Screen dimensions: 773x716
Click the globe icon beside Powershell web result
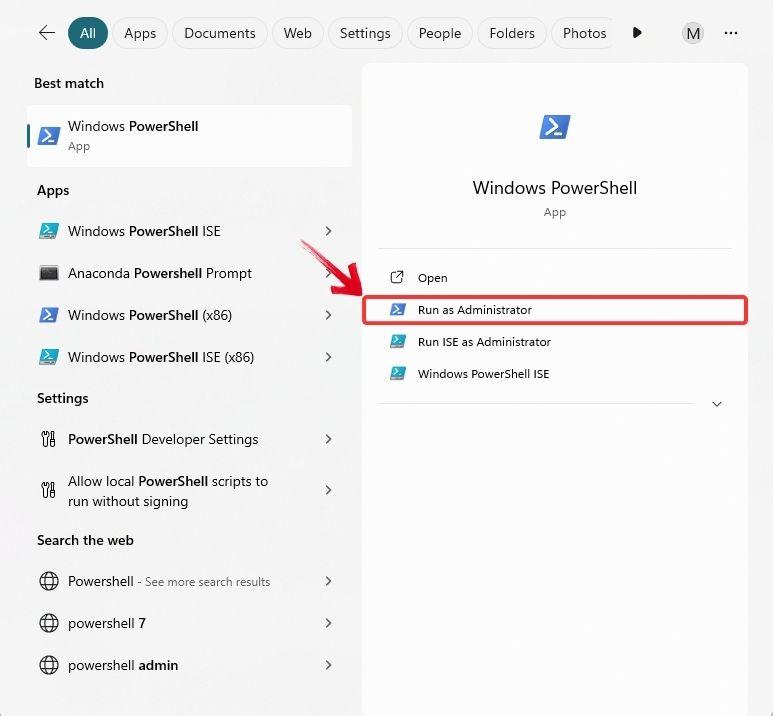[49, 581]
